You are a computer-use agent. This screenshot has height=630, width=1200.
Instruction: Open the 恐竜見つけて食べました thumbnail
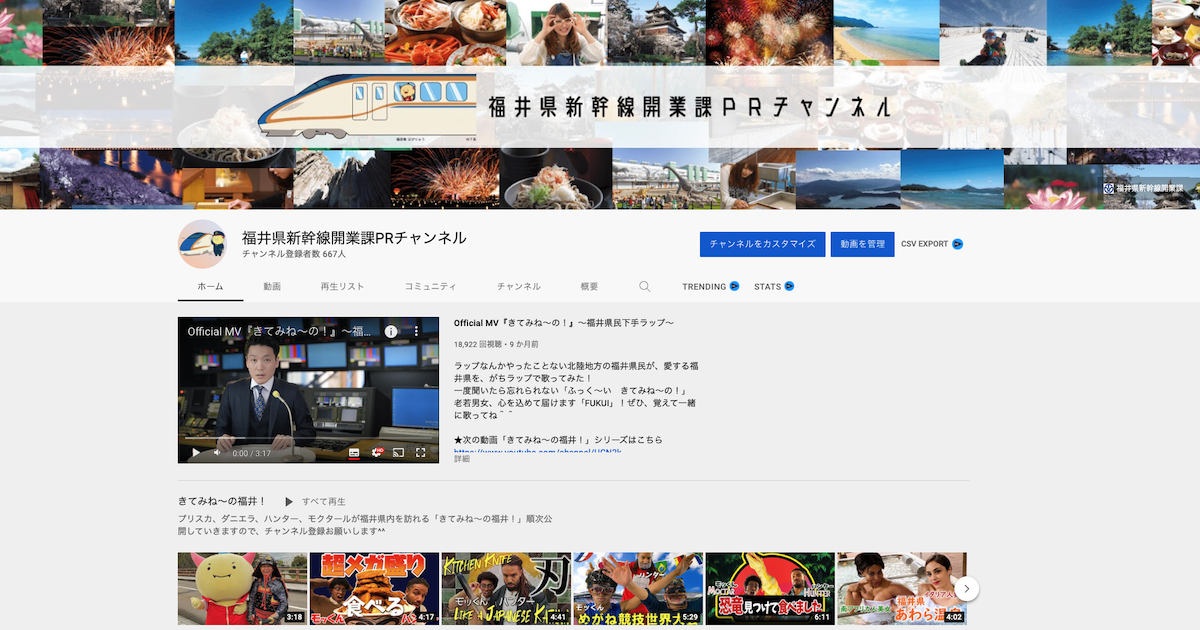(x=770, y=589)
